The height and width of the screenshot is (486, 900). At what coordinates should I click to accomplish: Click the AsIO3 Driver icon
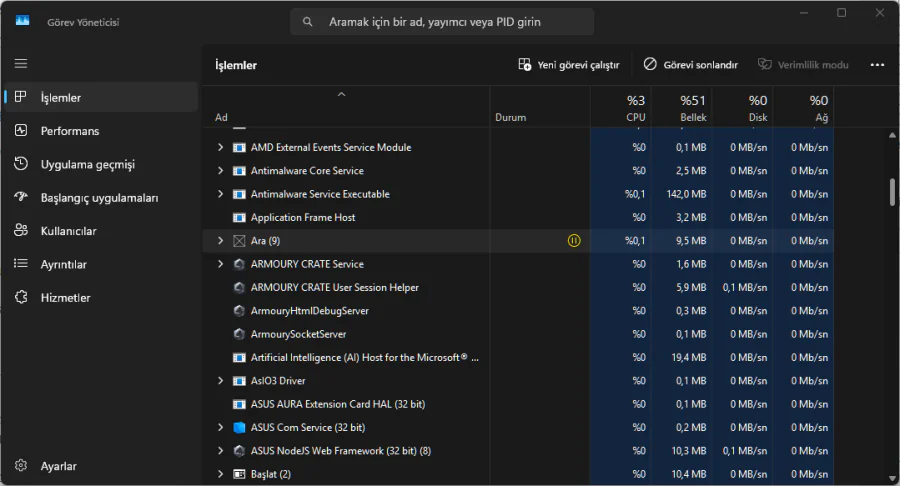coord(239,381)
